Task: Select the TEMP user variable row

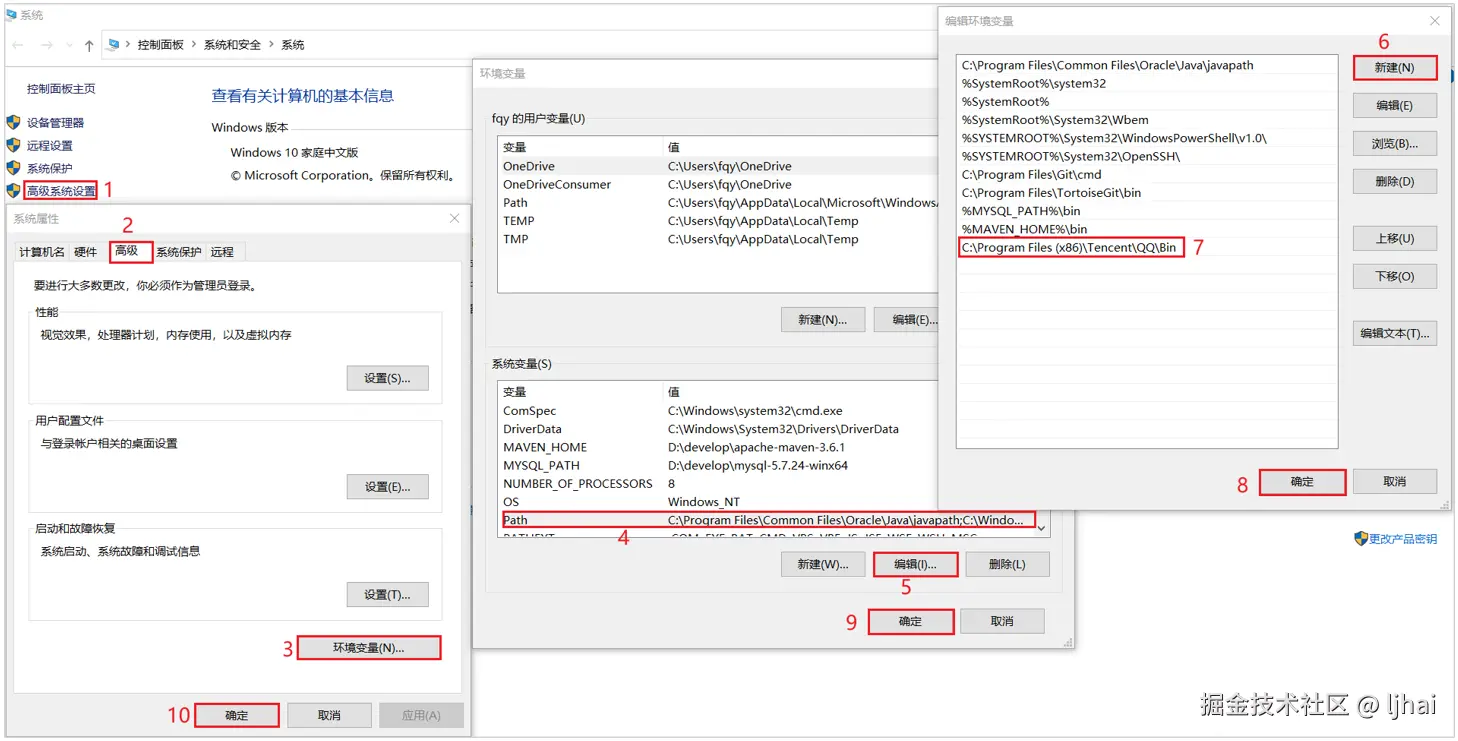Action: coord(718,221)
